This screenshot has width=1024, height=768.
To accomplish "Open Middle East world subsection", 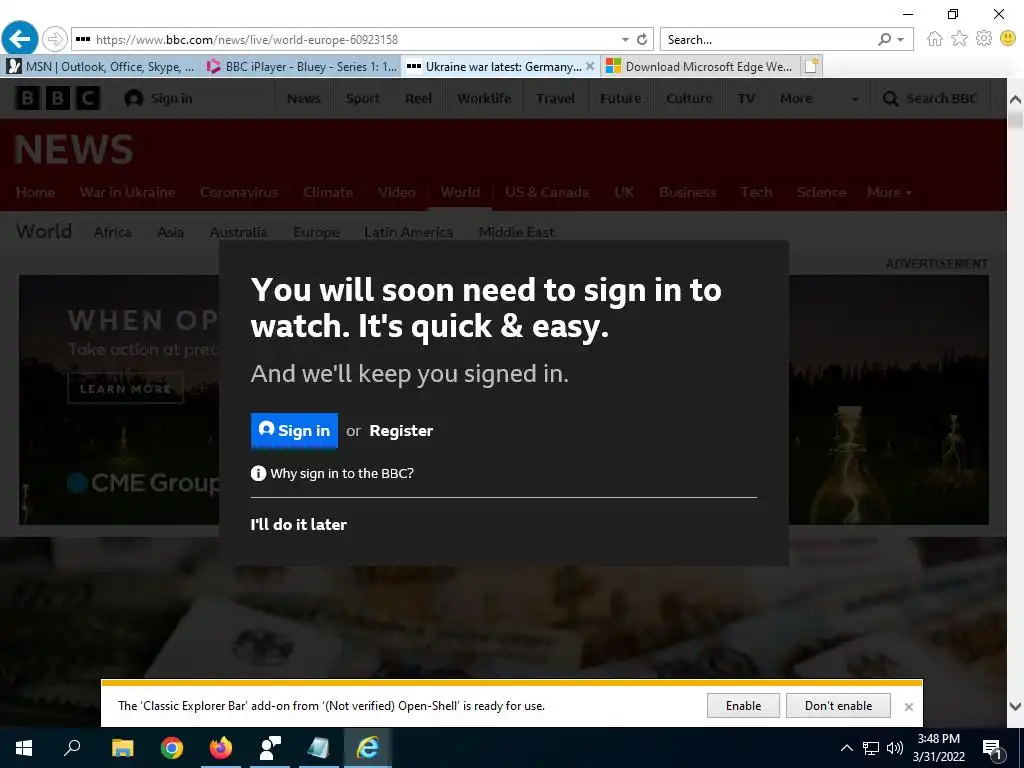I will [516, 232].
